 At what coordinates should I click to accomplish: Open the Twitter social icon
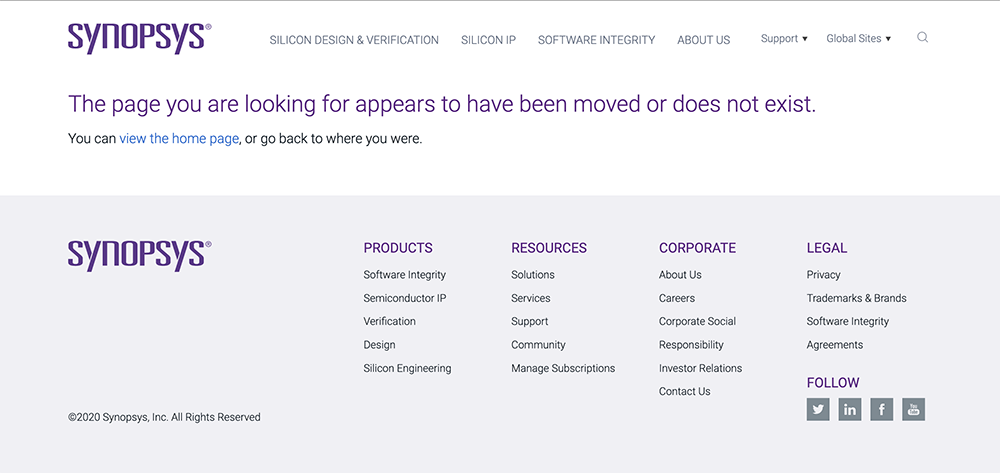click(818, 409)
